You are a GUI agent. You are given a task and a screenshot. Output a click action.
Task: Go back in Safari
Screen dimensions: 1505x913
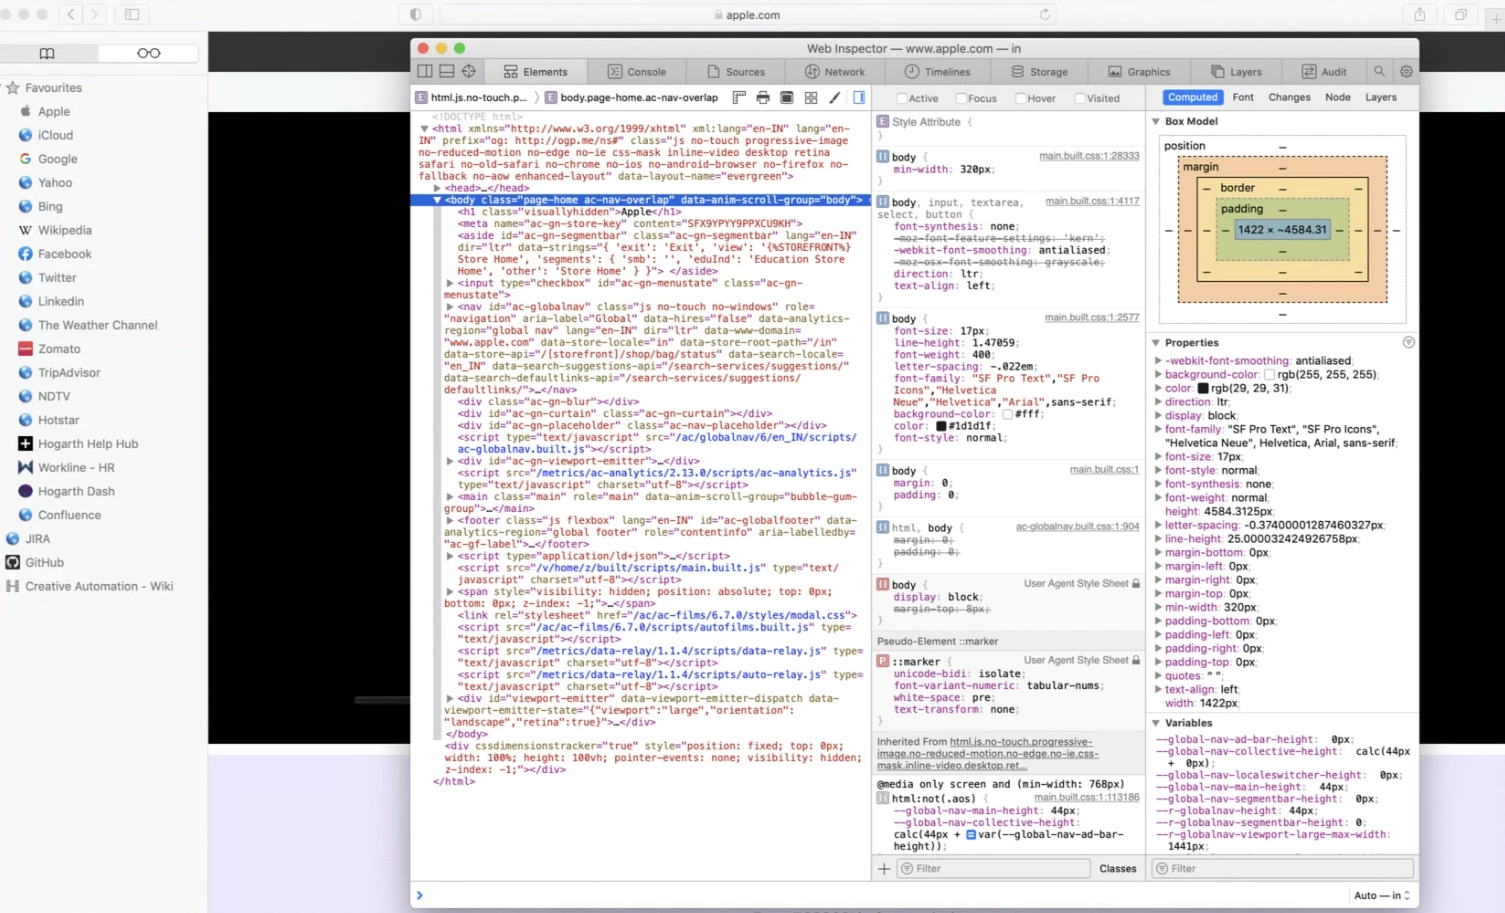(70, 14)
